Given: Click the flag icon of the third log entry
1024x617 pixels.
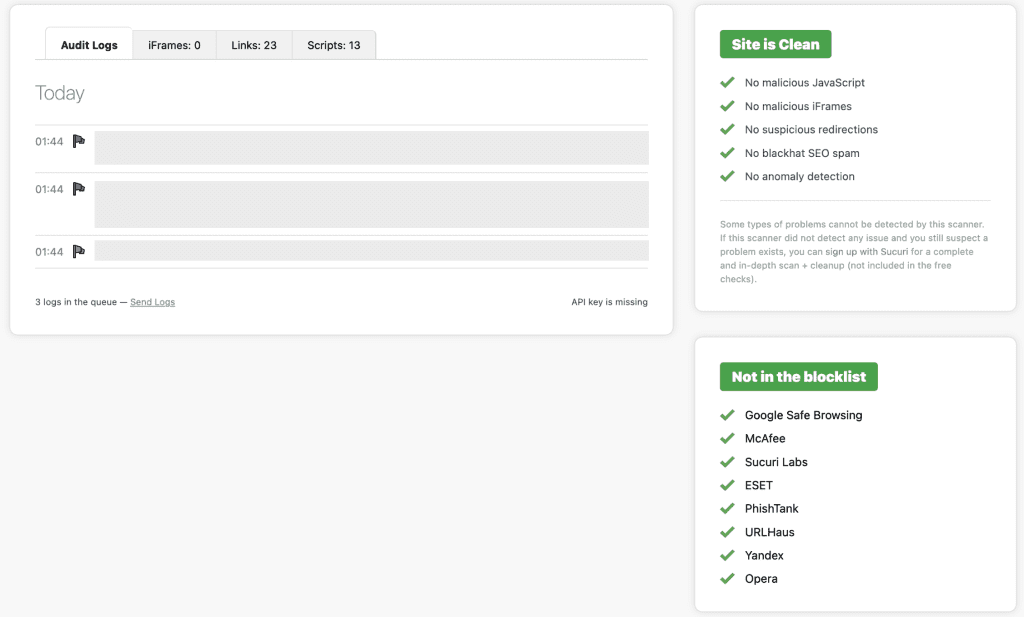Looking at the screenshot, I should (79, 252).
